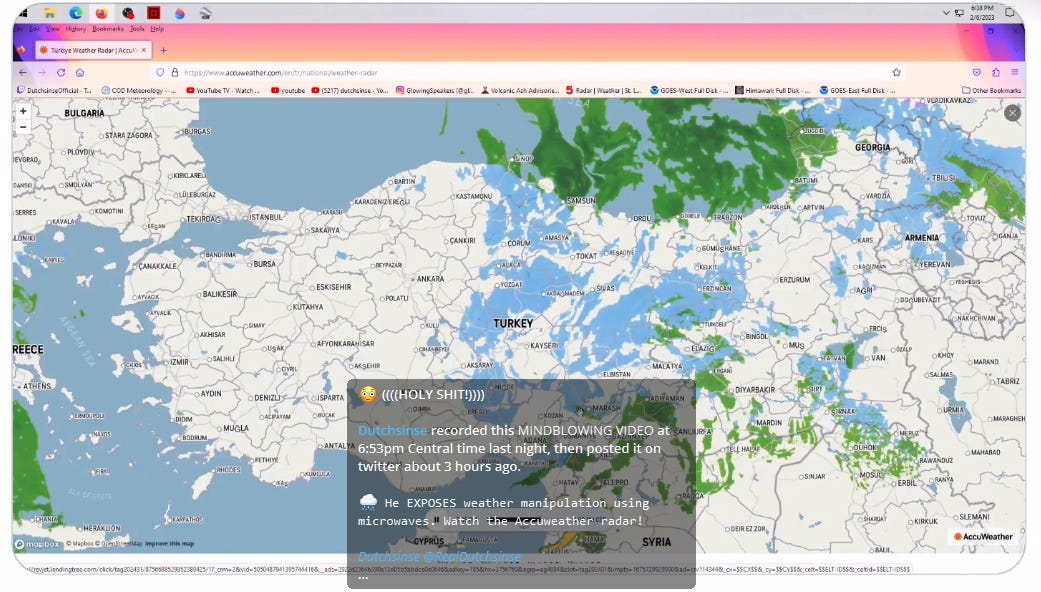This screenshot has width=1041, height=592.
Task: Select the Türkiye Weather Radar tab
Action: click(92, 50)
